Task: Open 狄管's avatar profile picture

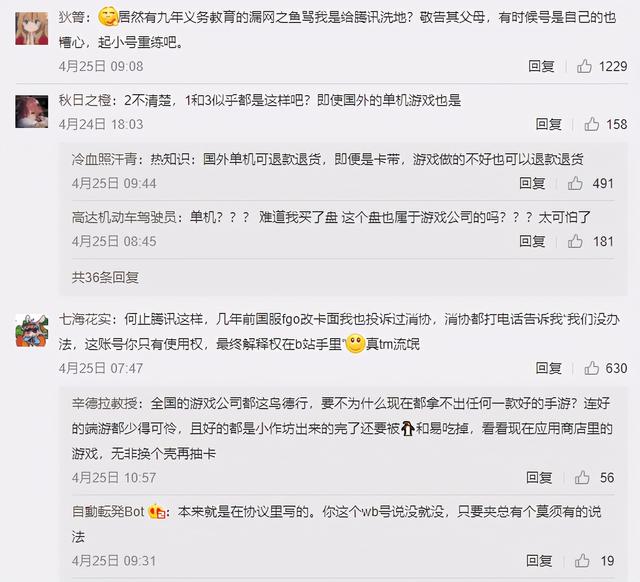Action: pos(32,28)
